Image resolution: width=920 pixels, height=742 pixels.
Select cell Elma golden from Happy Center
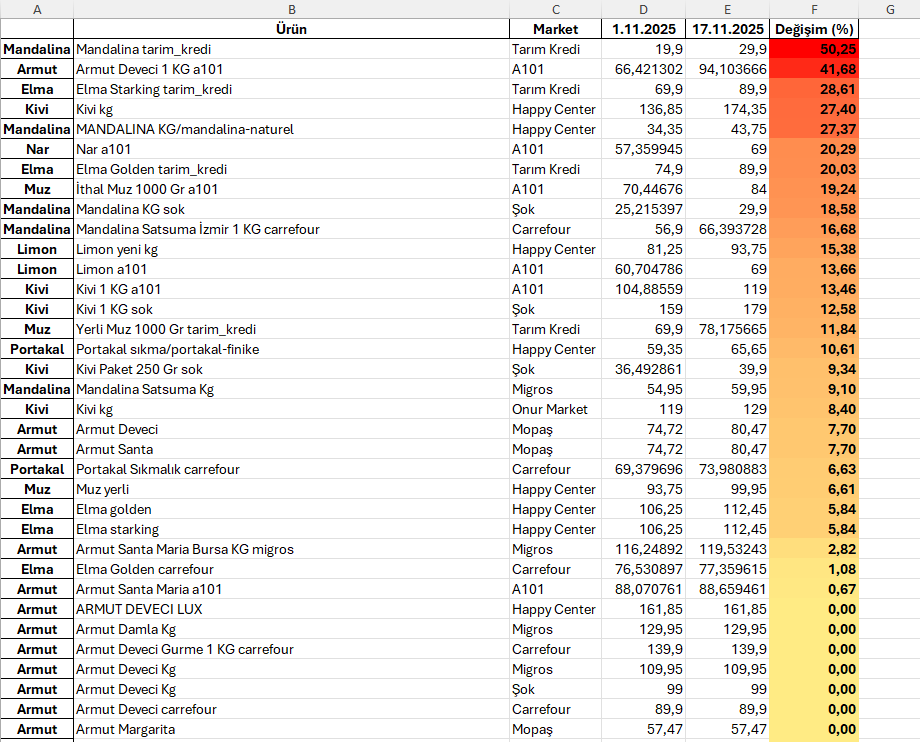(292, 509)
